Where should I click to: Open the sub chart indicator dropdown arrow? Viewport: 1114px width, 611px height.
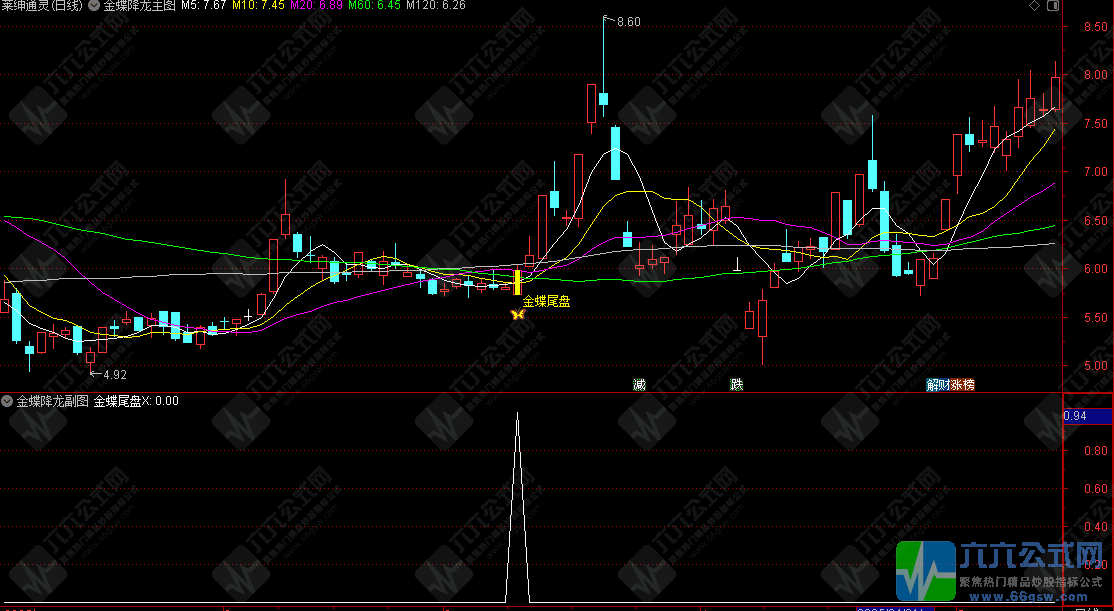[x=8, y=401]
